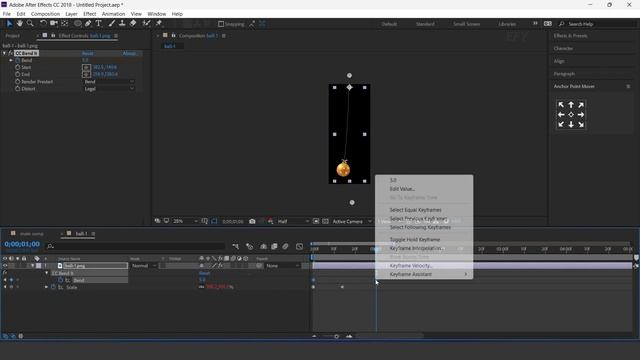This screenshot has width=640, height=360.
Task: Select the Ellipse shape tool
Action: tap(78, 24)
